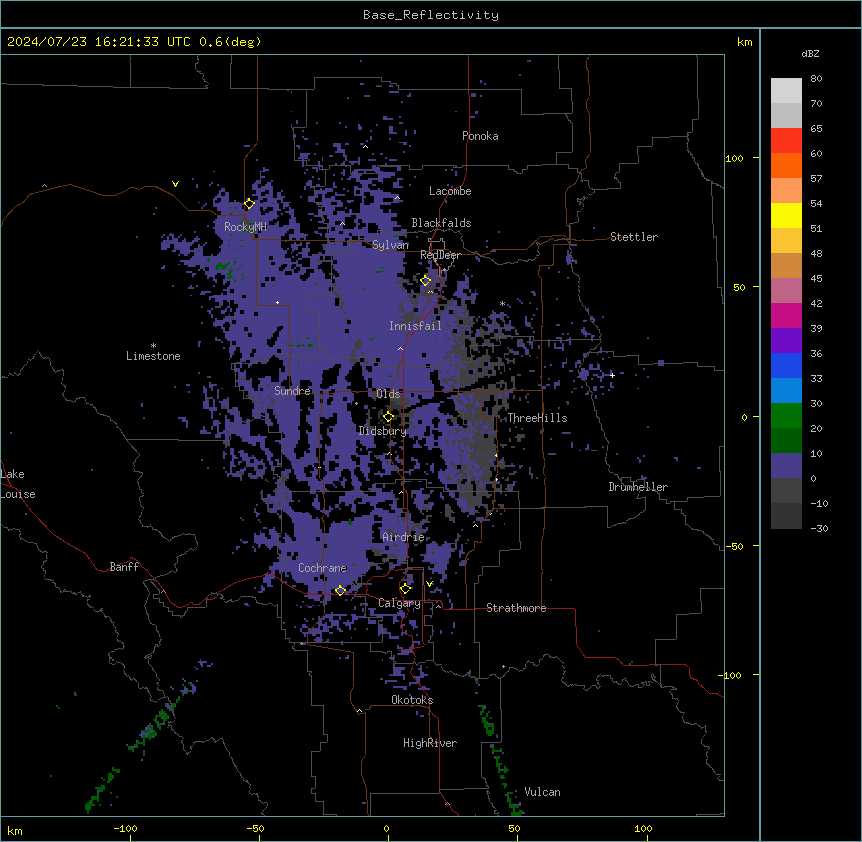Click the 0 tick label on right axis

click(x=744, y=418)
